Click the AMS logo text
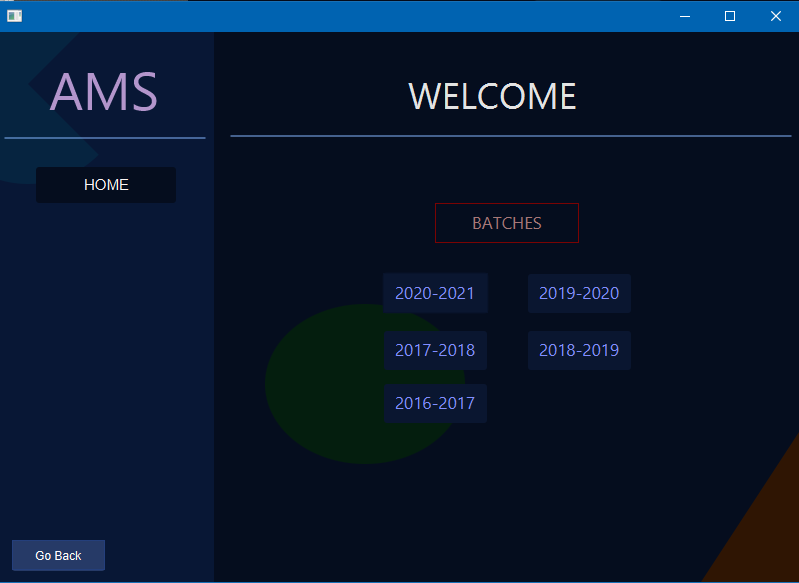This screenshot has width=799, height=583. click(104, 92)
